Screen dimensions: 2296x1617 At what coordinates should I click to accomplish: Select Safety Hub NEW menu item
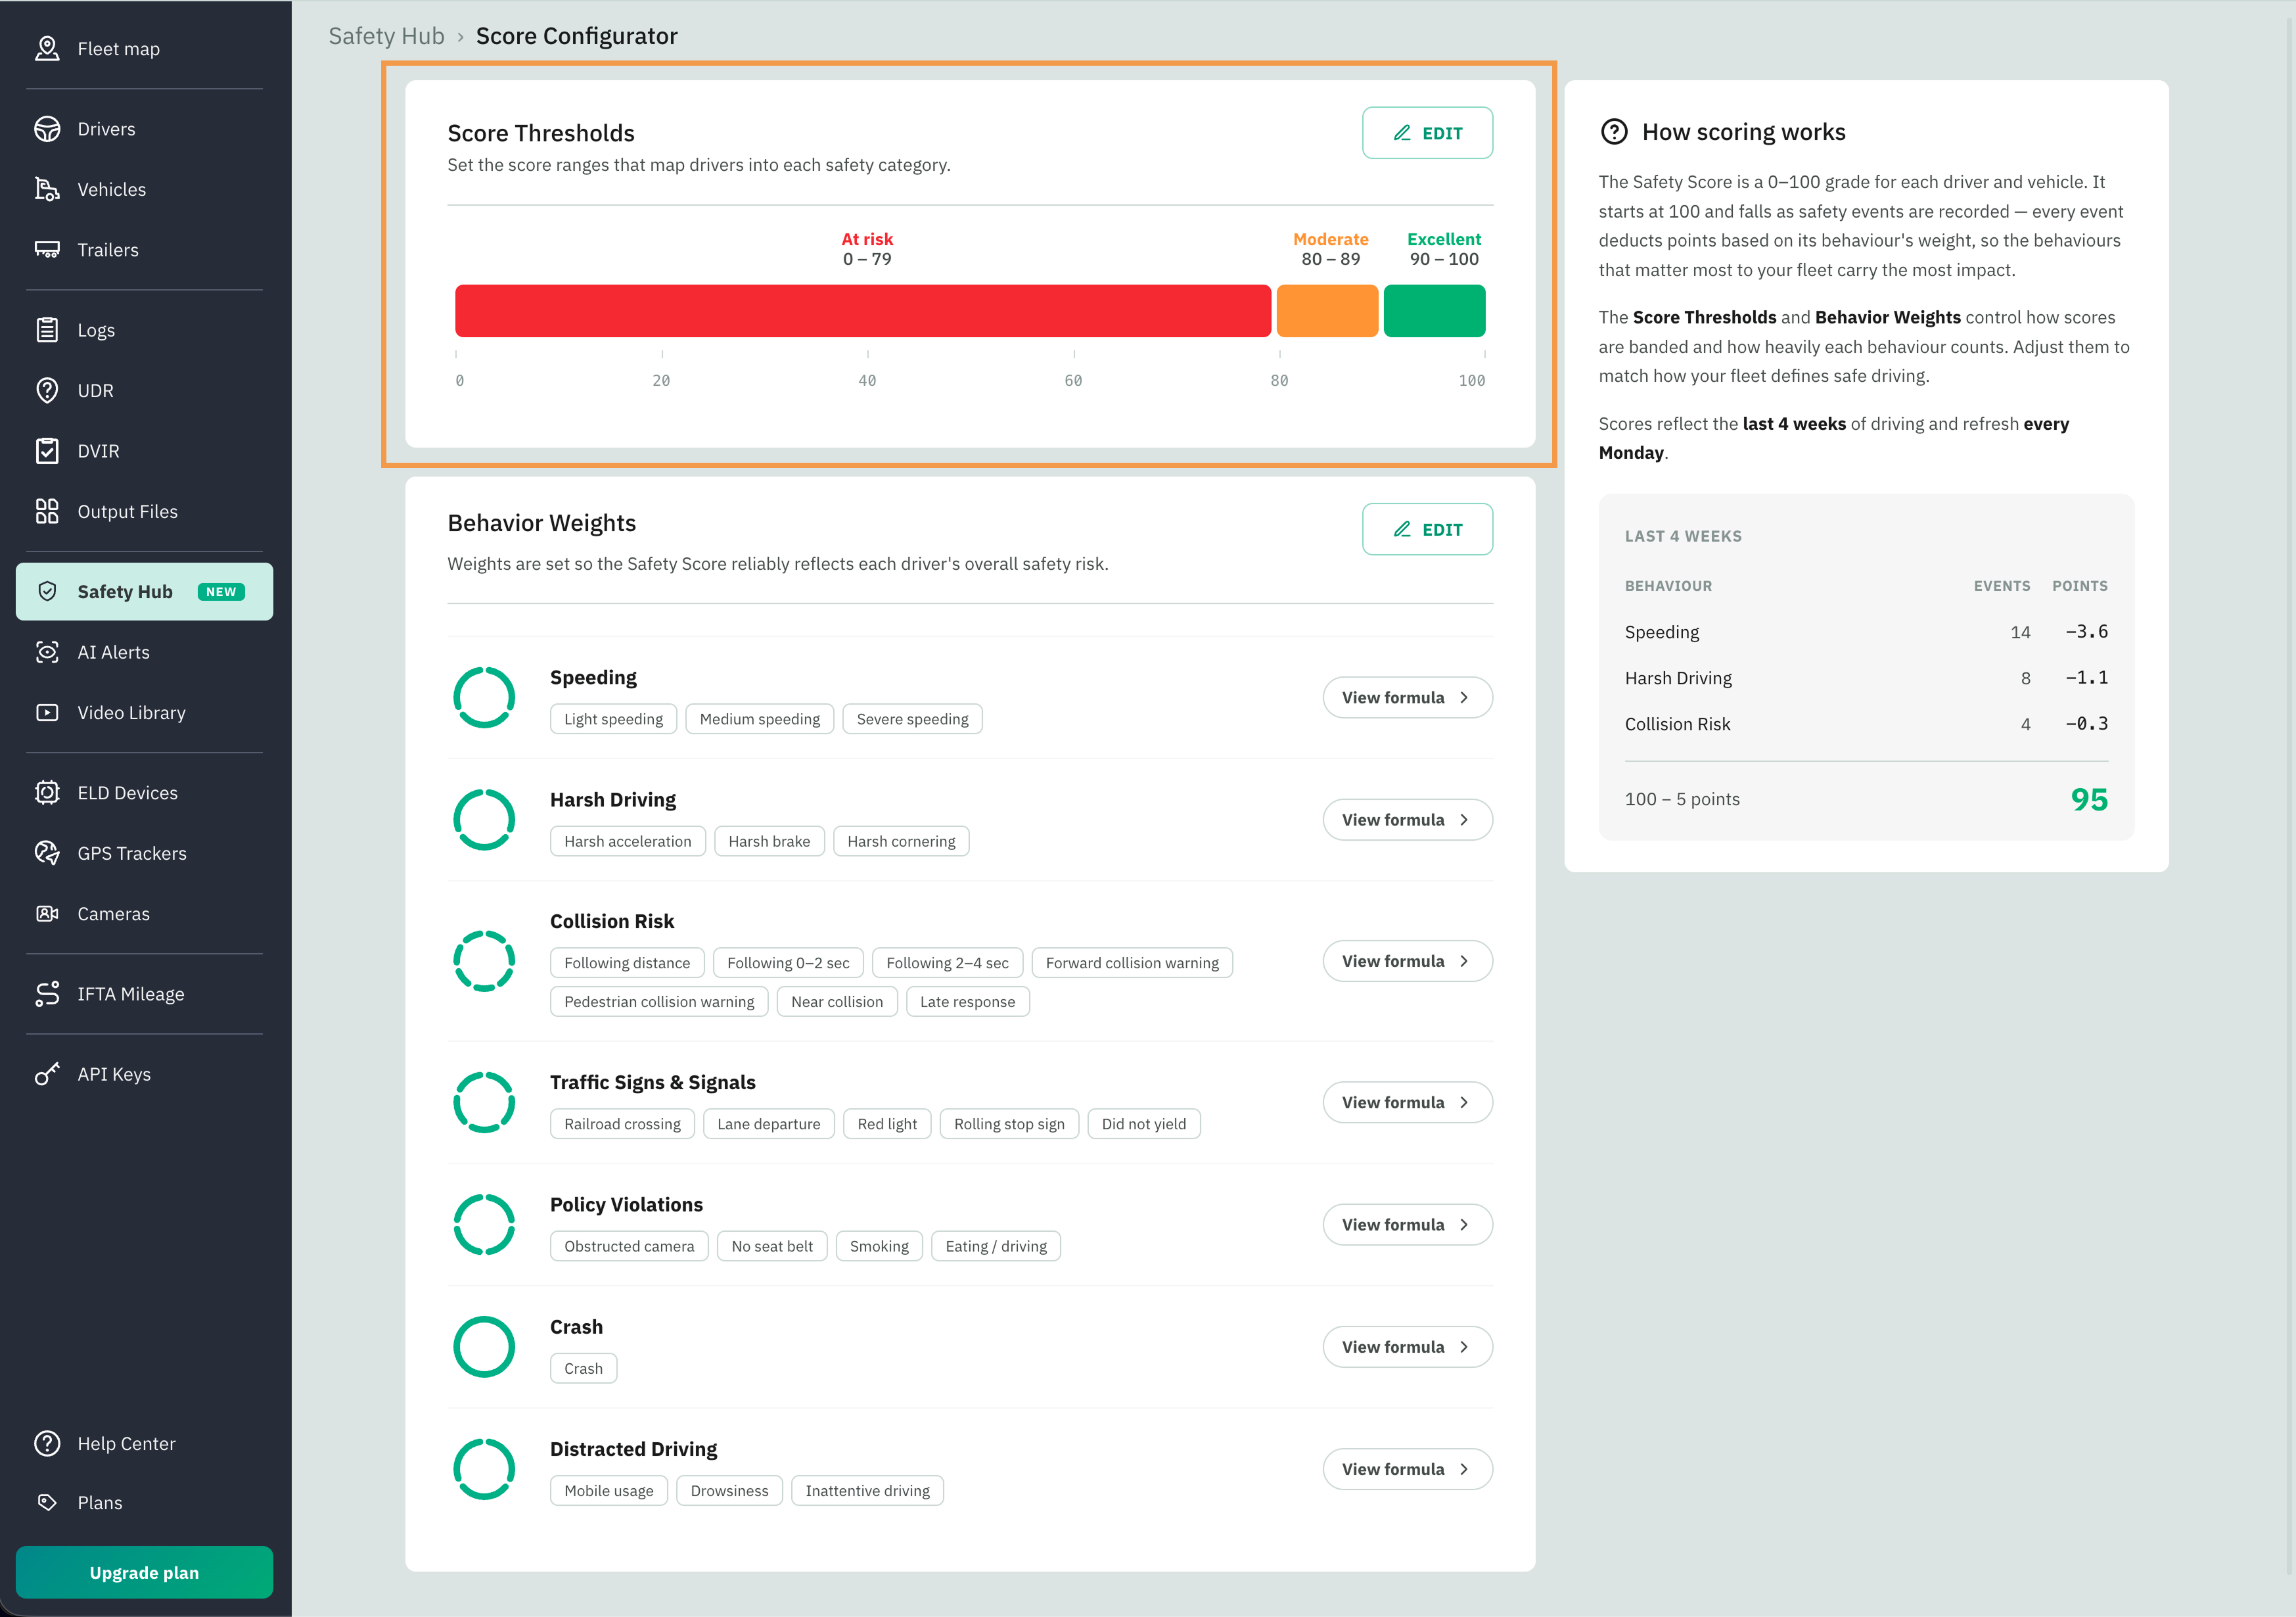[144, 591]
